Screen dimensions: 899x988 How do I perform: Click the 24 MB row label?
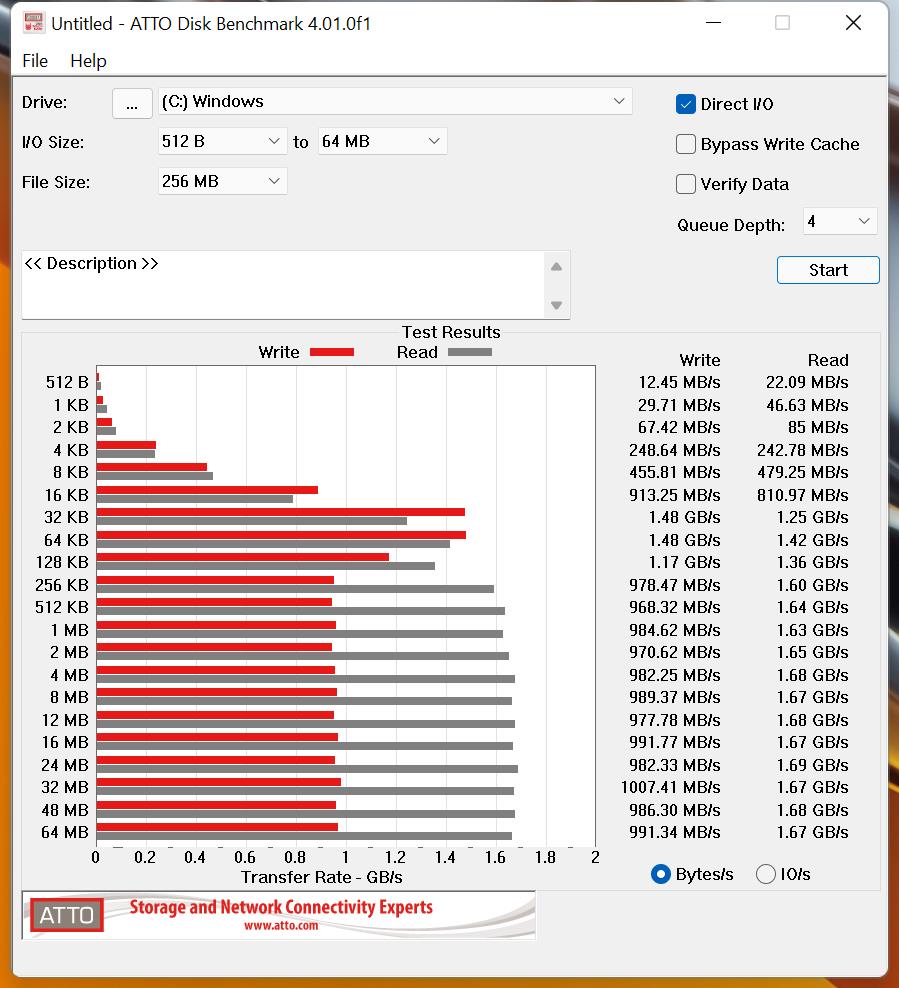coord(64,765)
